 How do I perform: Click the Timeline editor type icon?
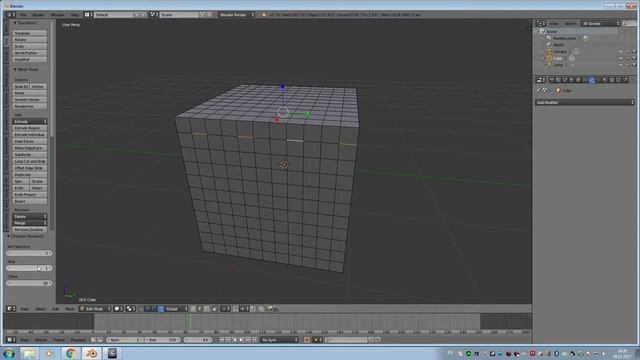[11, 340]
